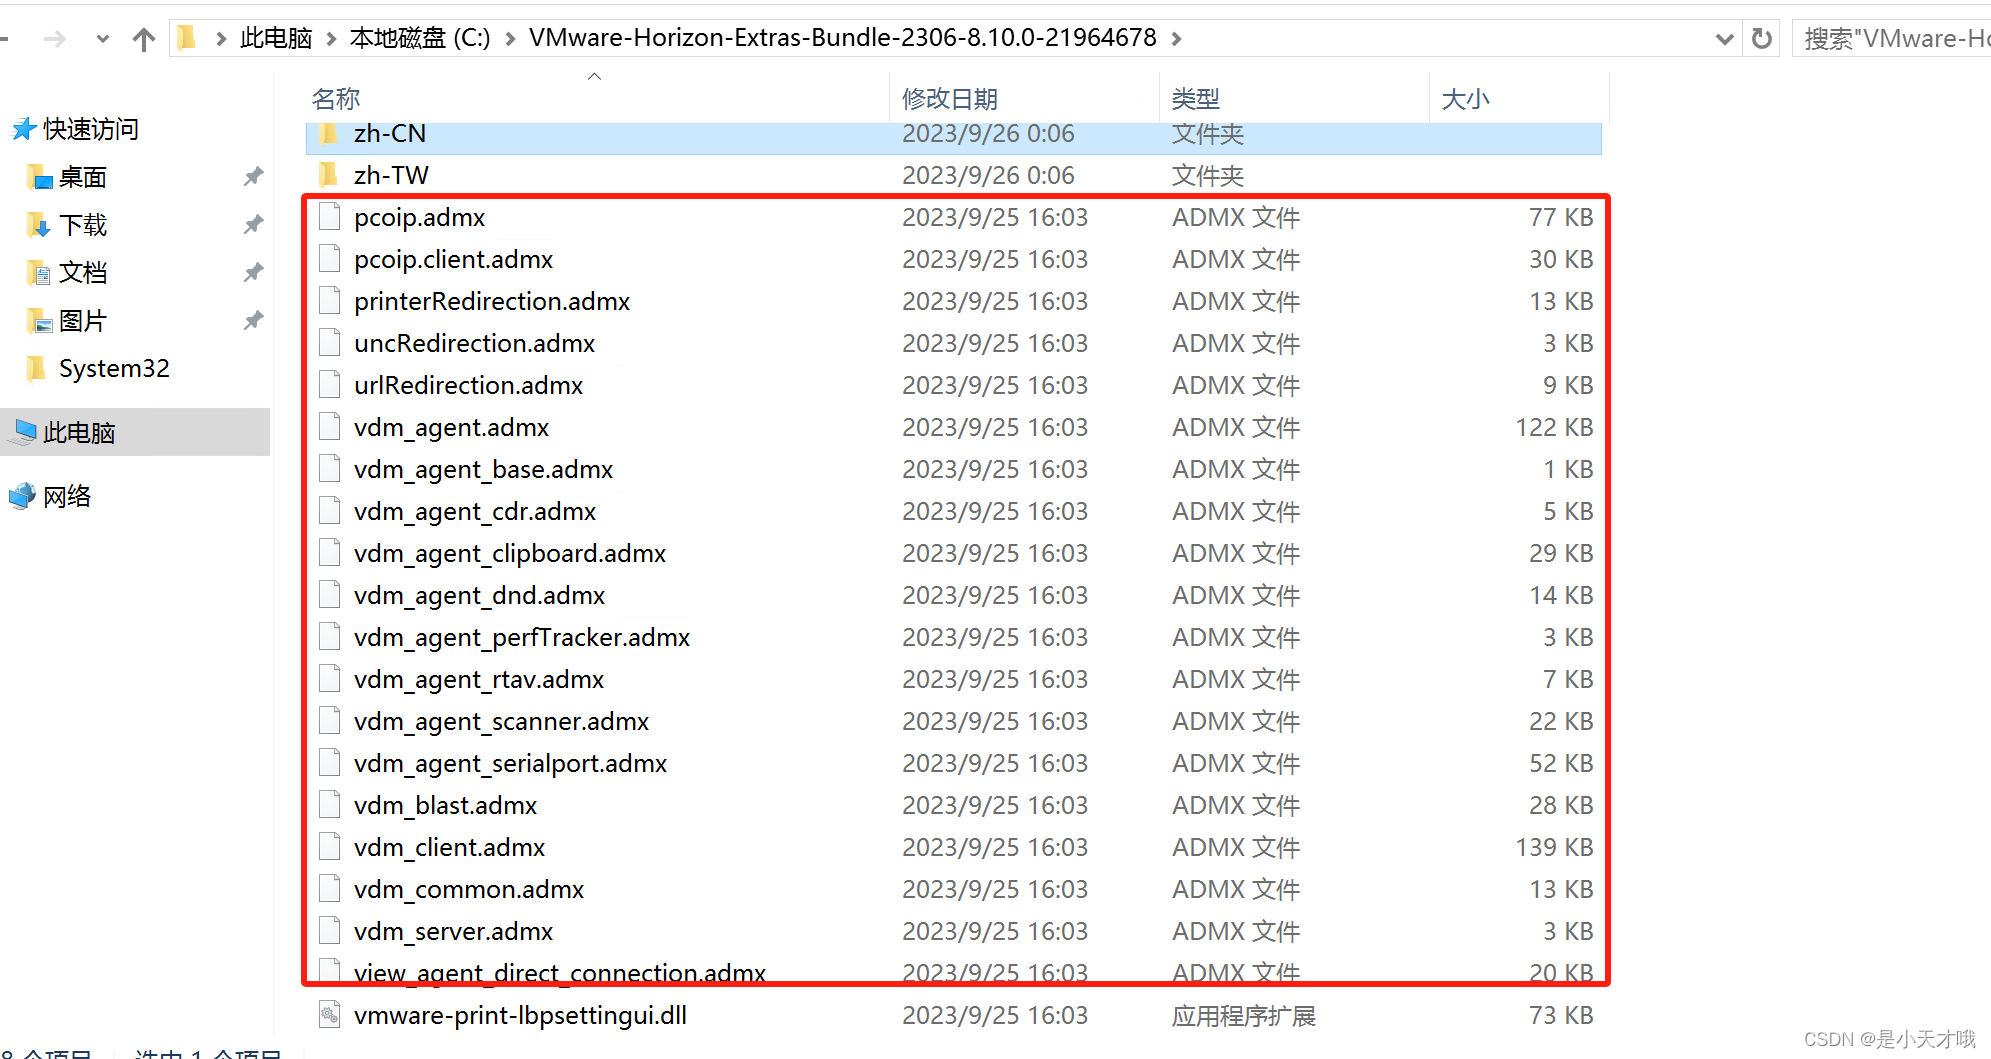Select VMware-Horizon-Extras-Bundle breadcrumb segment
Viewport: 1991px width, 1059px height.
tap(842, 38)
